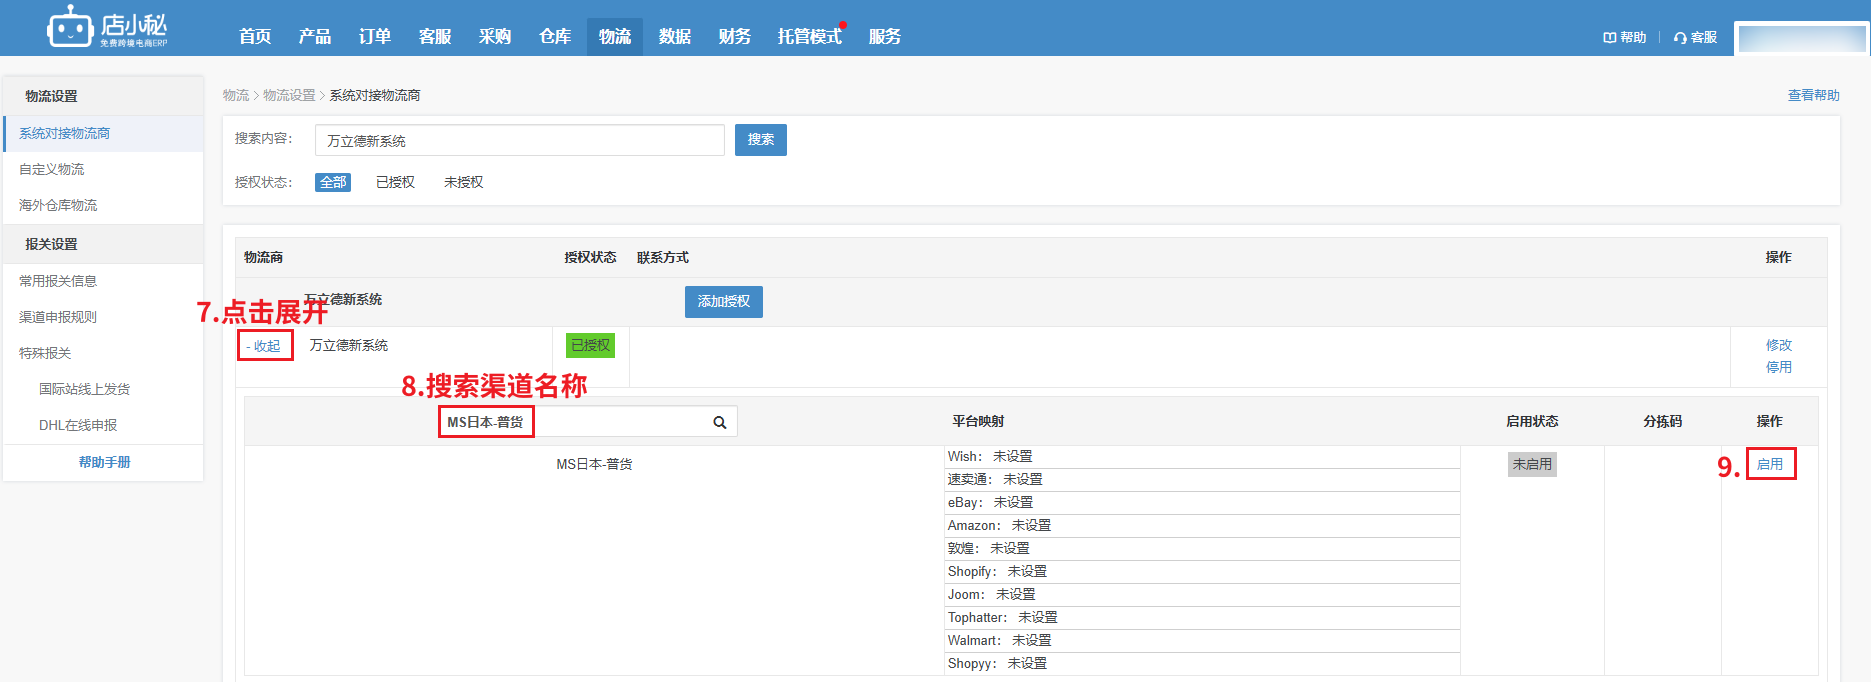
Task: Open the 数据 menu
Action: pyautogui.click(x=675, y=36)
